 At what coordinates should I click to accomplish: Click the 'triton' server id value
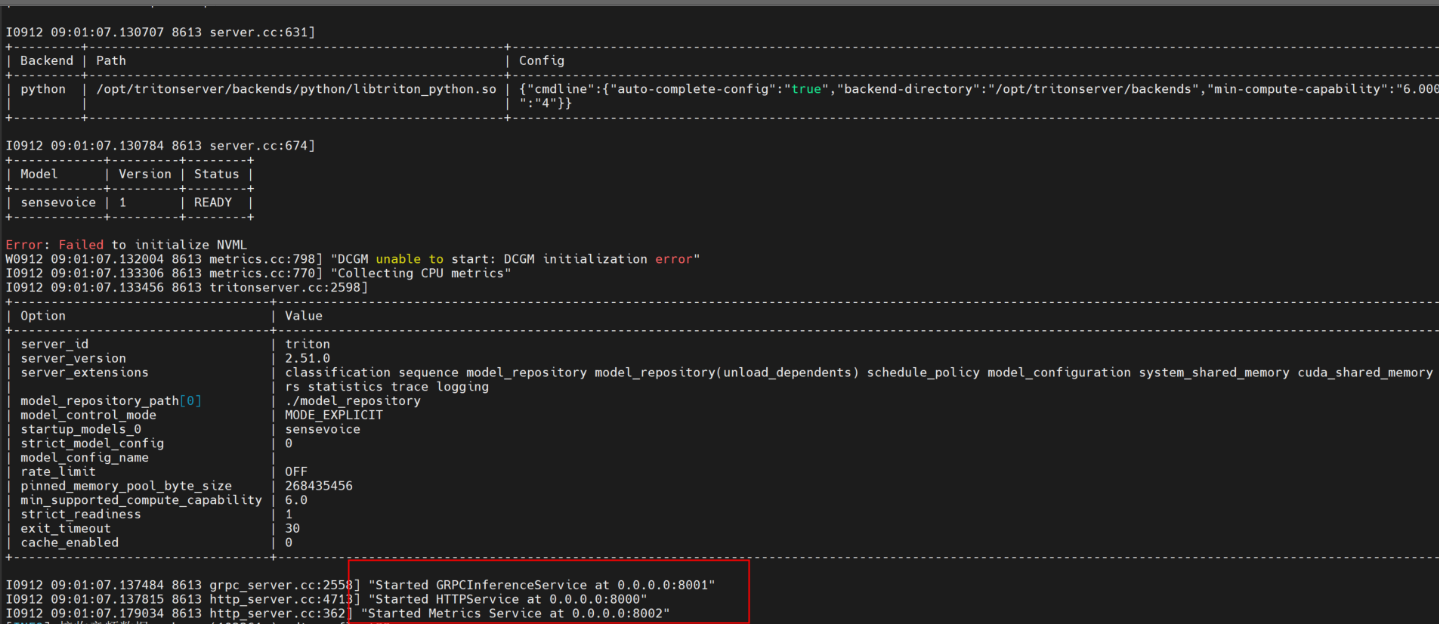point(307,344)
